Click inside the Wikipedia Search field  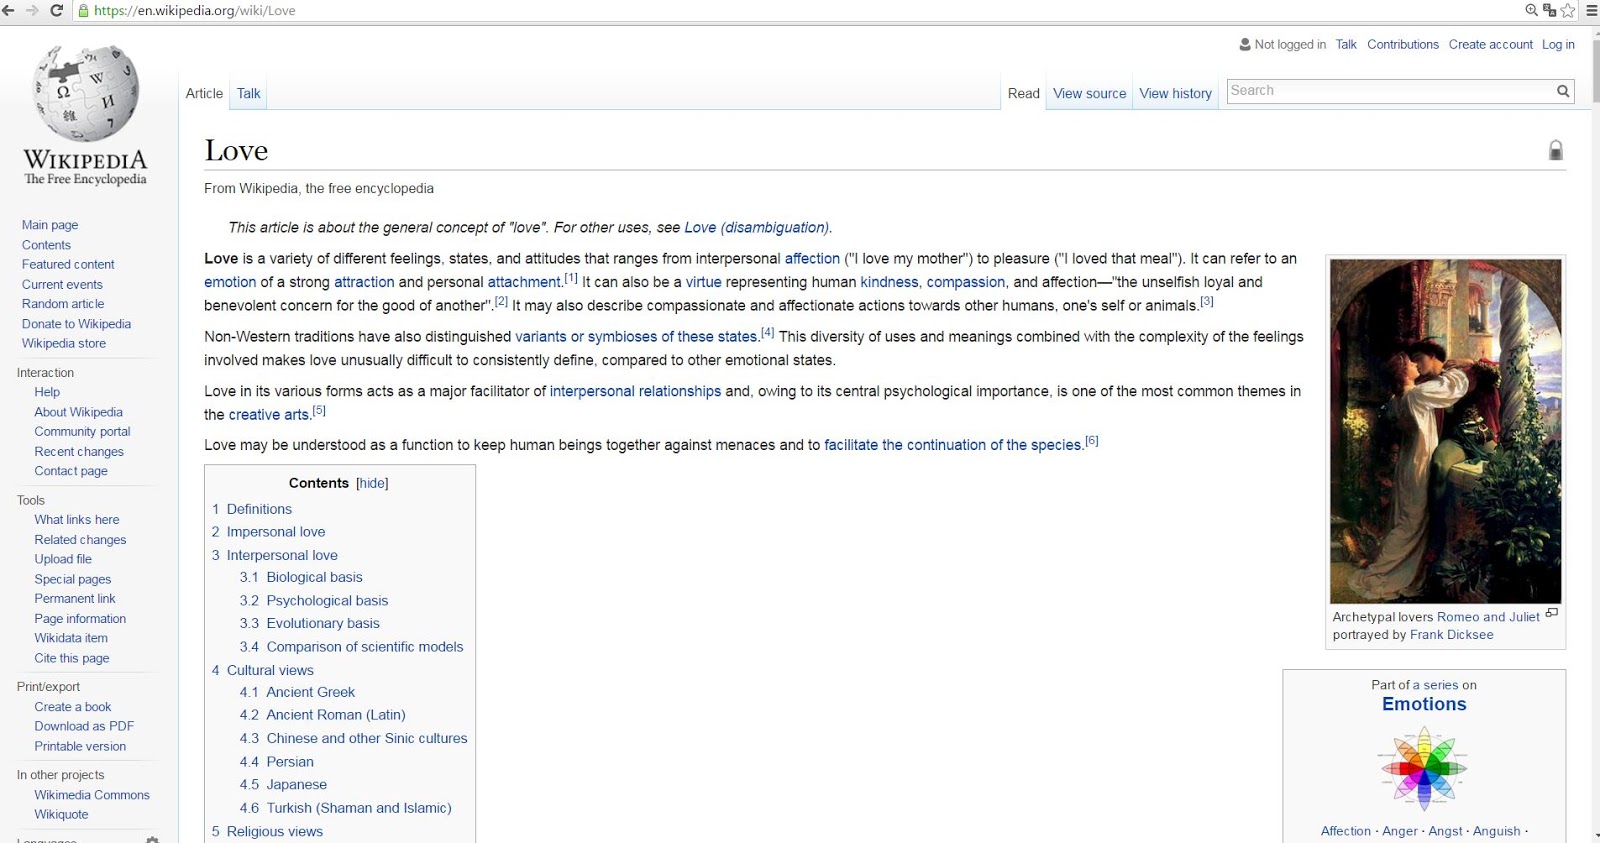(x=1390, y=91)
